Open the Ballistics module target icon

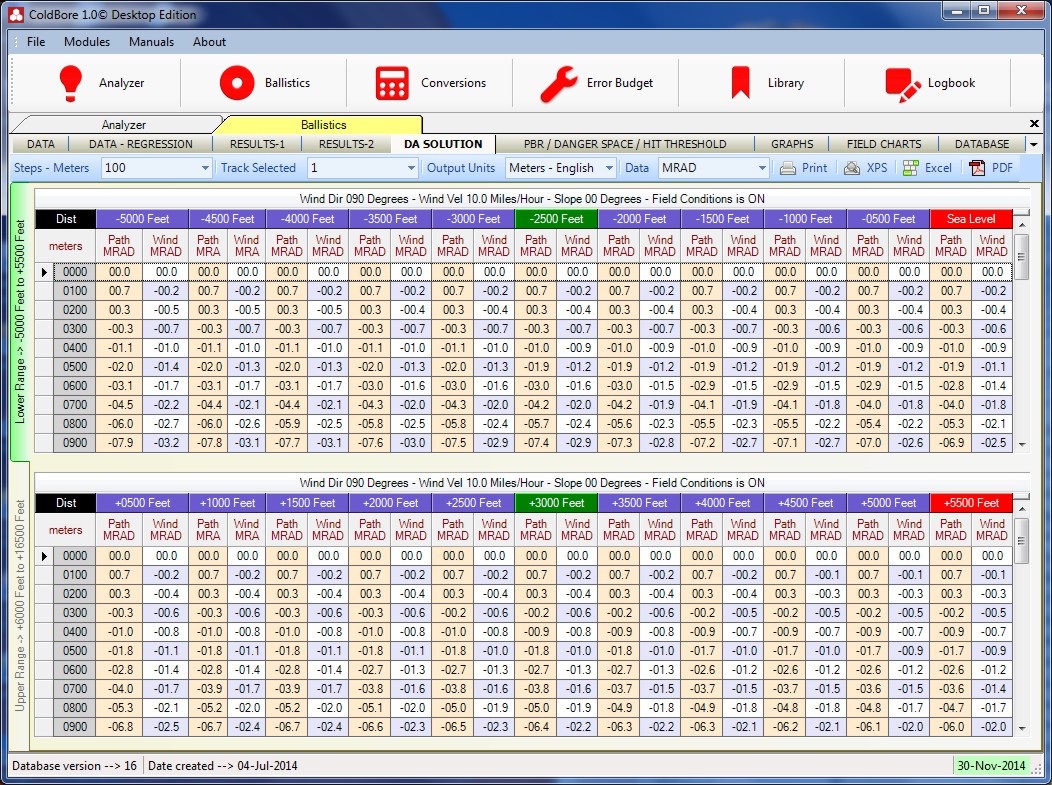(237, 83)
